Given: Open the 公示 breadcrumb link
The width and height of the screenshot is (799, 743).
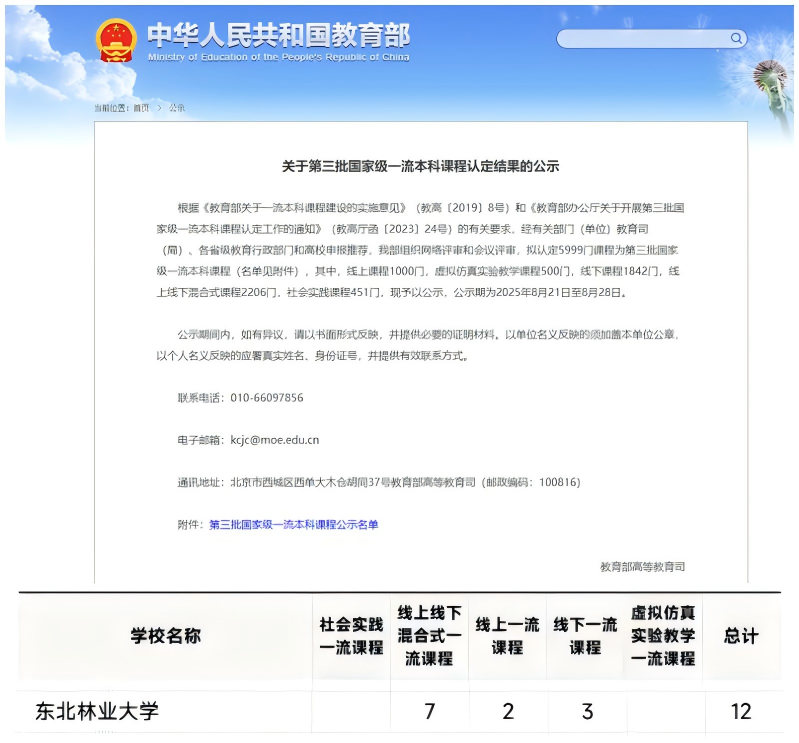Looking at the screenshot, I should click(x=176, y=107).
